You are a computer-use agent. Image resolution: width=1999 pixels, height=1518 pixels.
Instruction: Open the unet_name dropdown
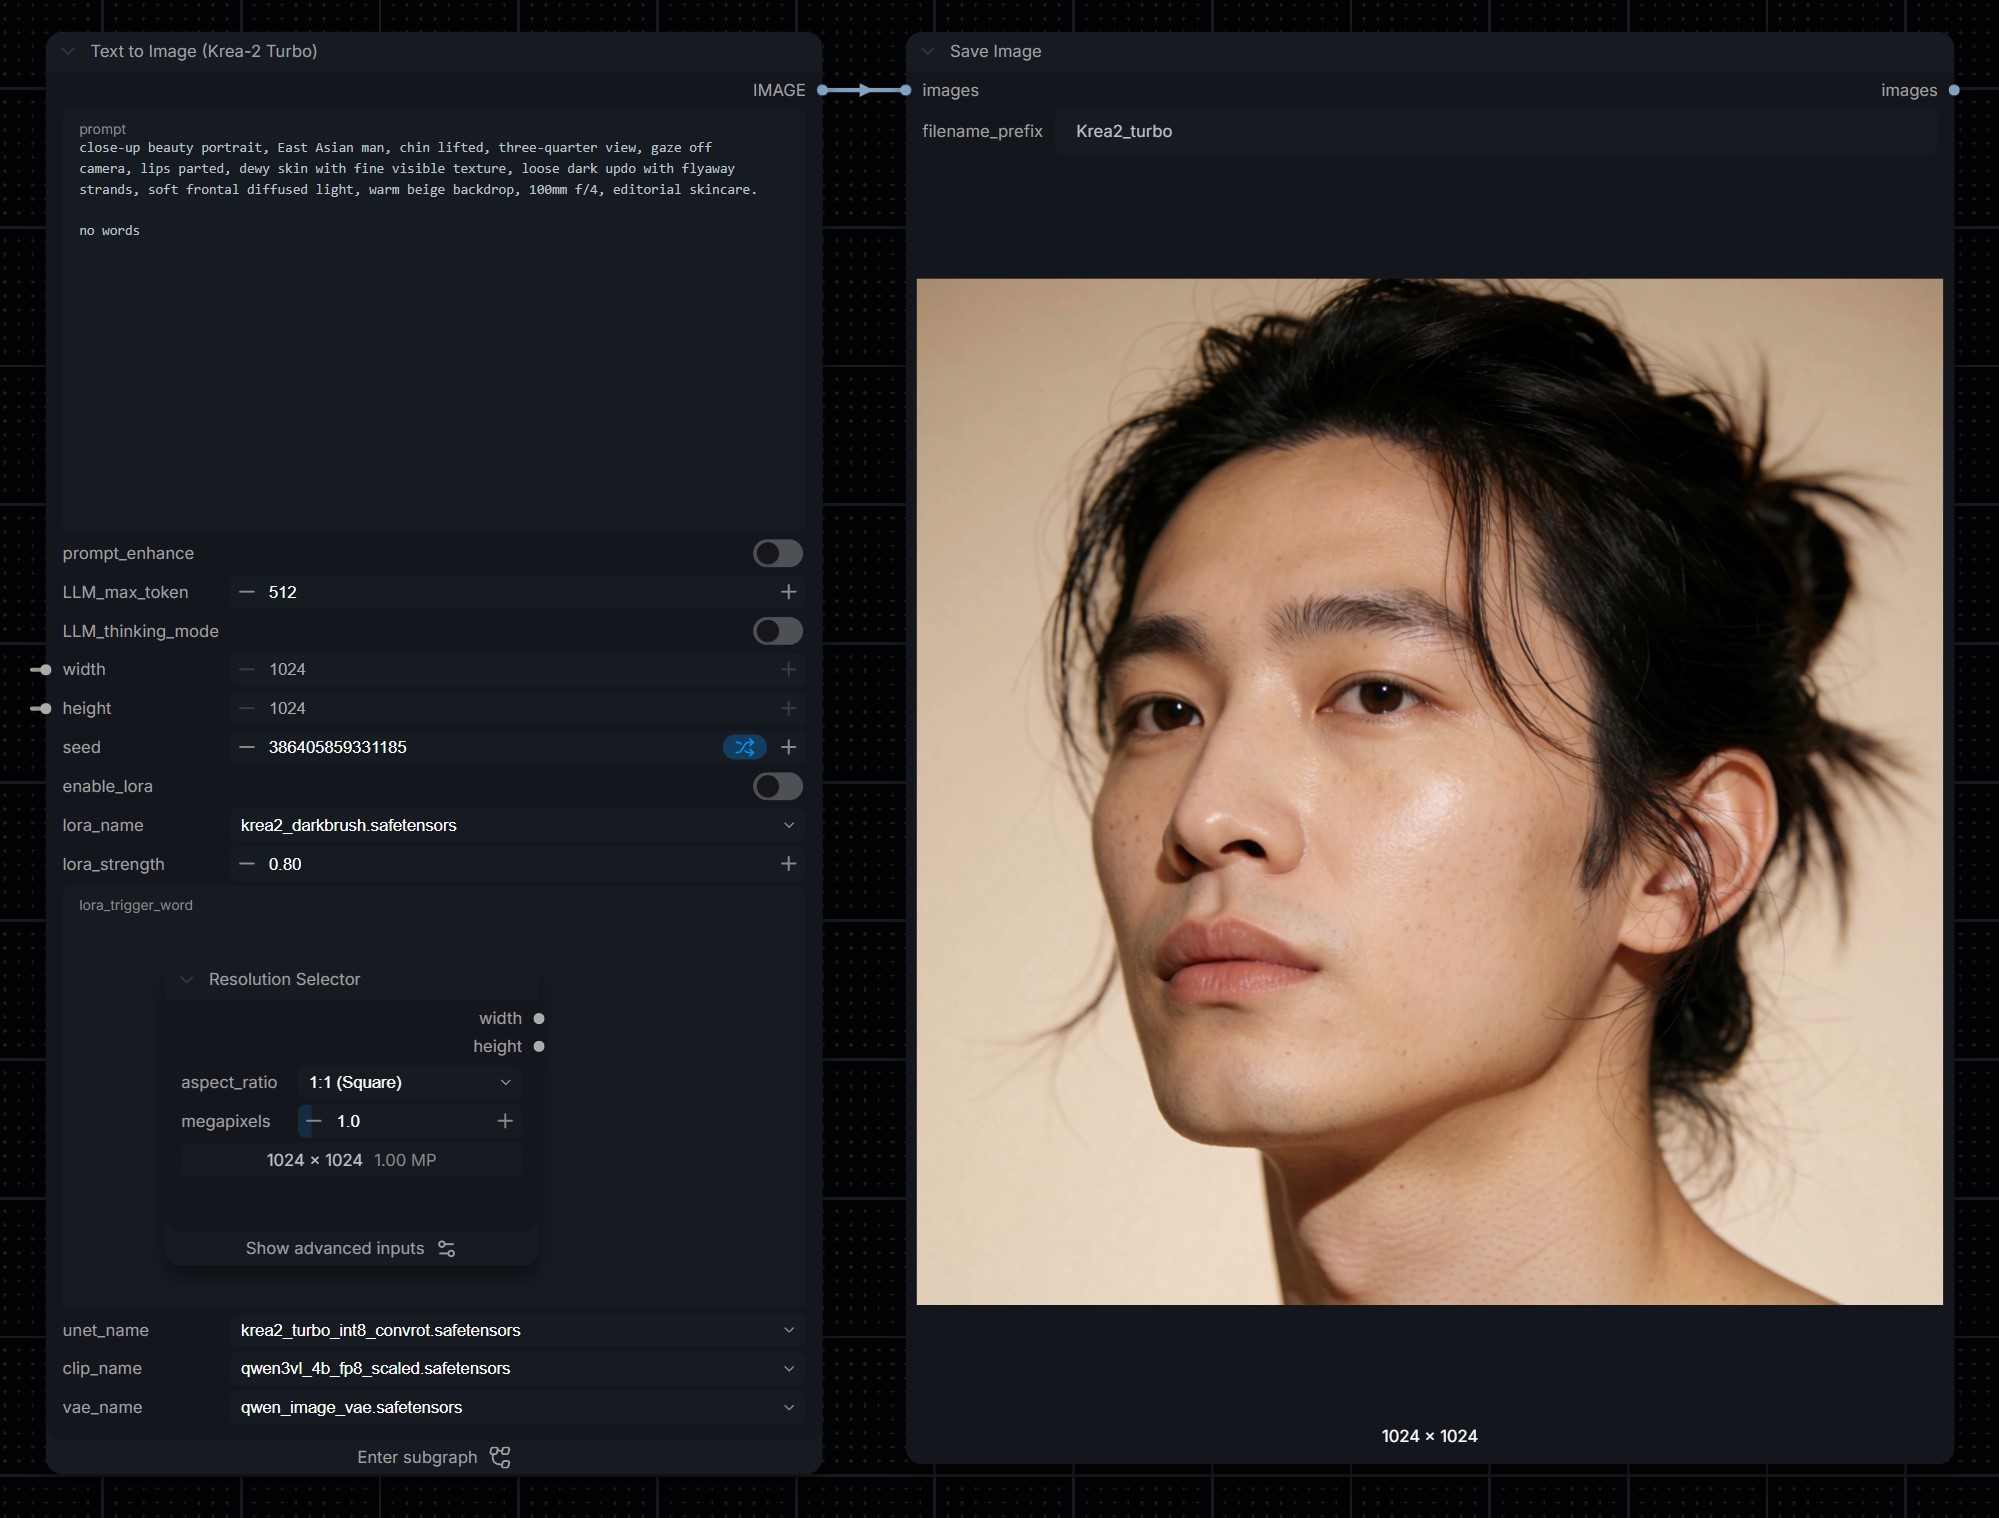coord(517,1330)
